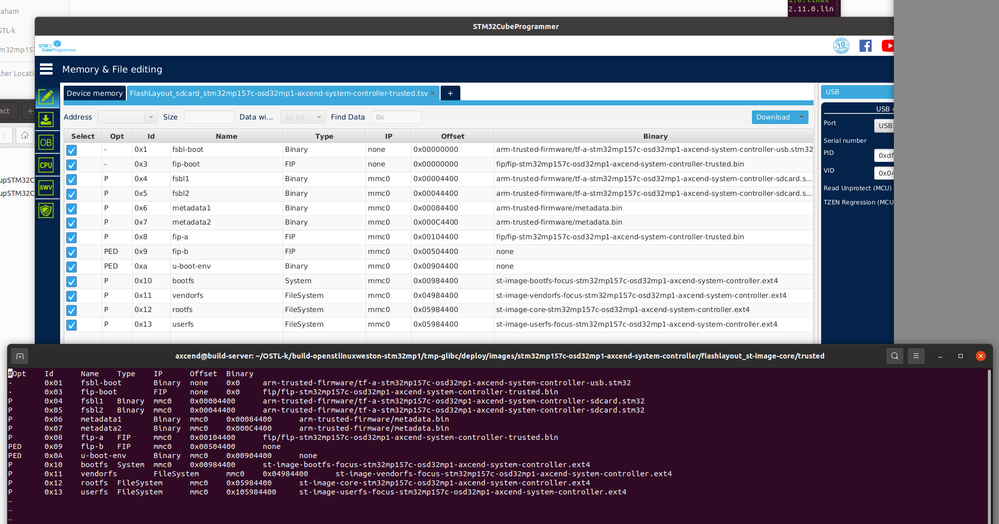Open the USB connection type dropdown

(857, 92)
